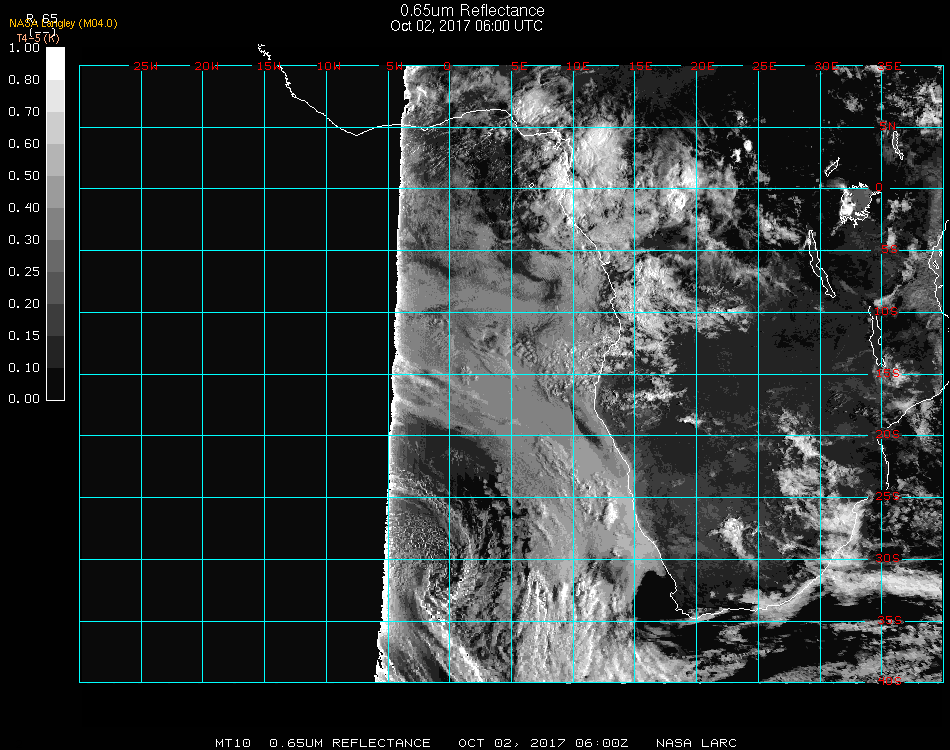The width and height of the screenshot is (950, 750).
Task: Click the 0.60 colorbar label
Action: click(24, 144)
